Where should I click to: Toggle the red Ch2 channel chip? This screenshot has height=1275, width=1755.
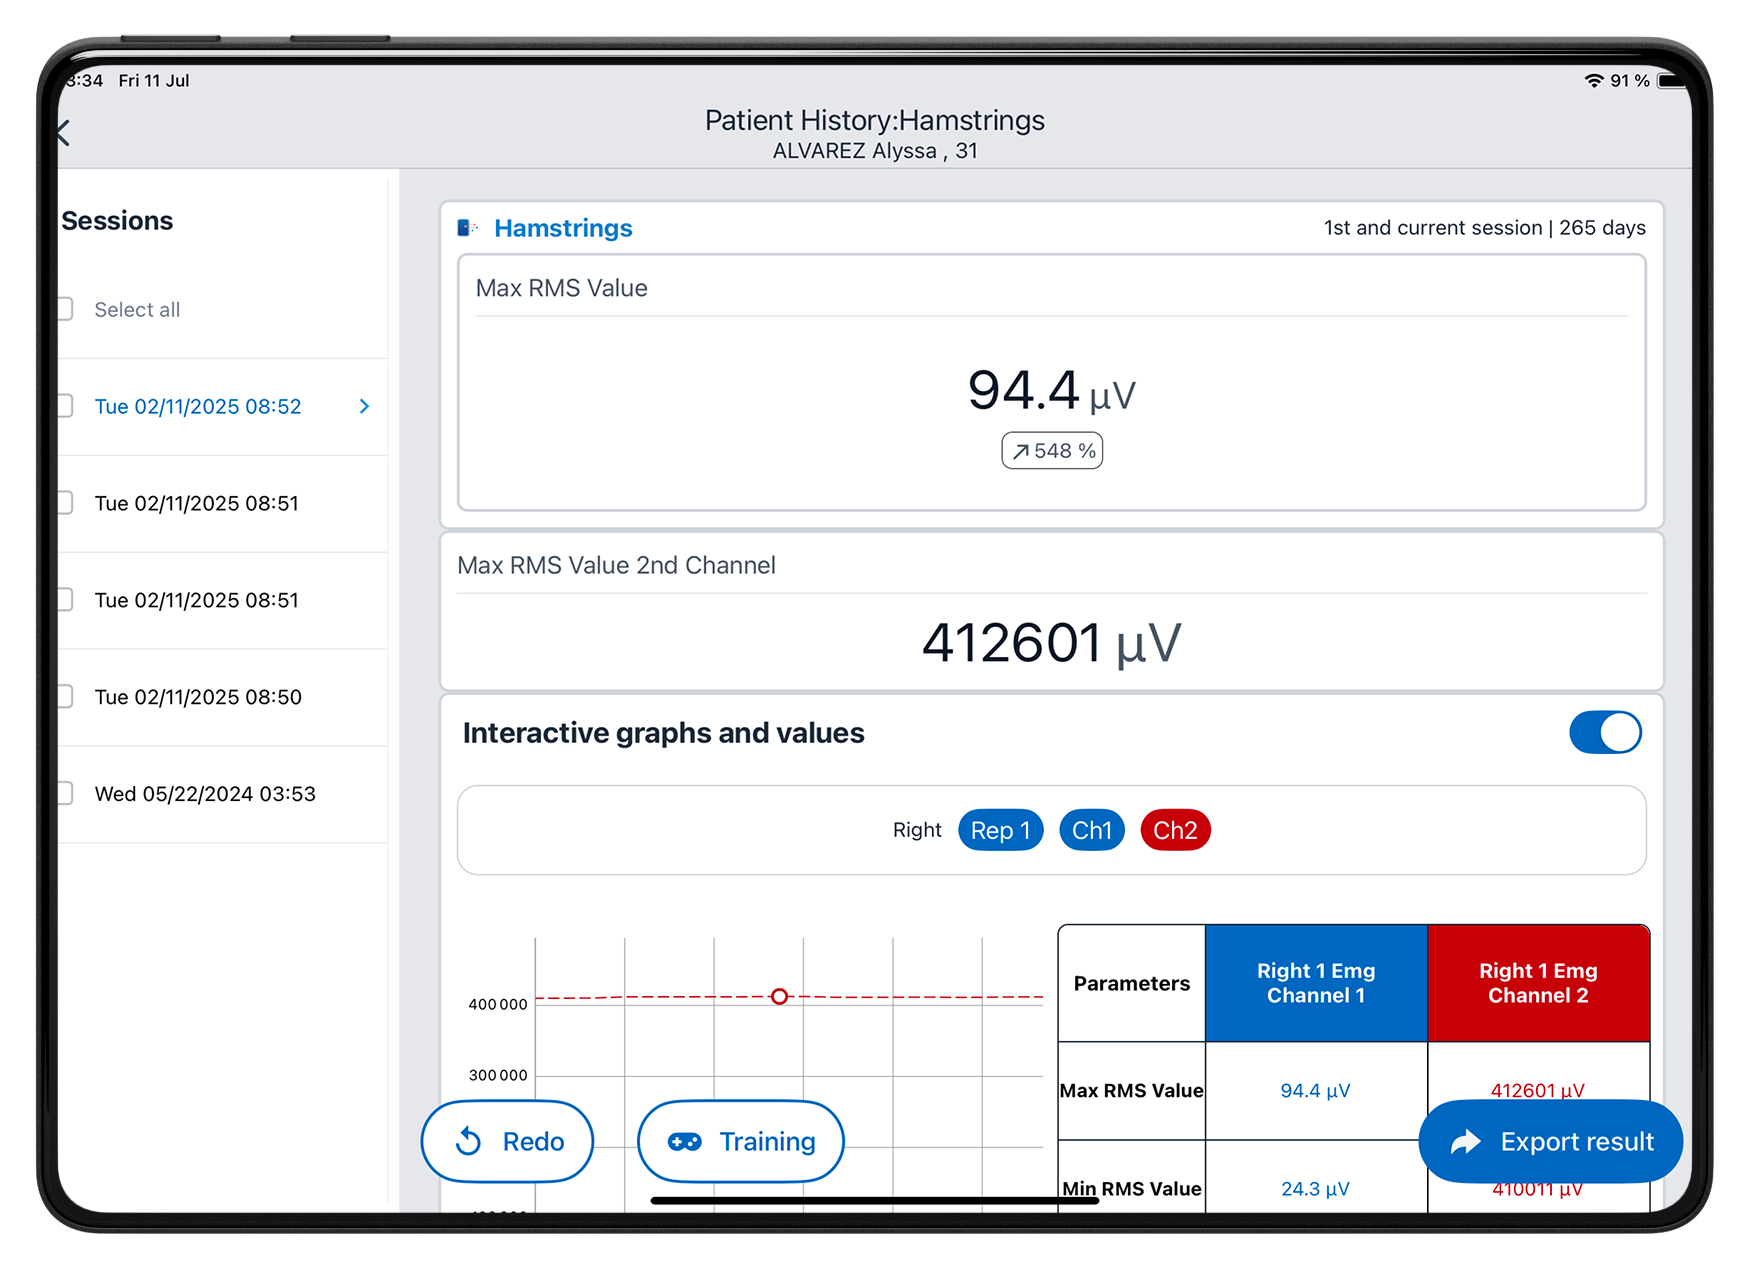(1175, 830)
